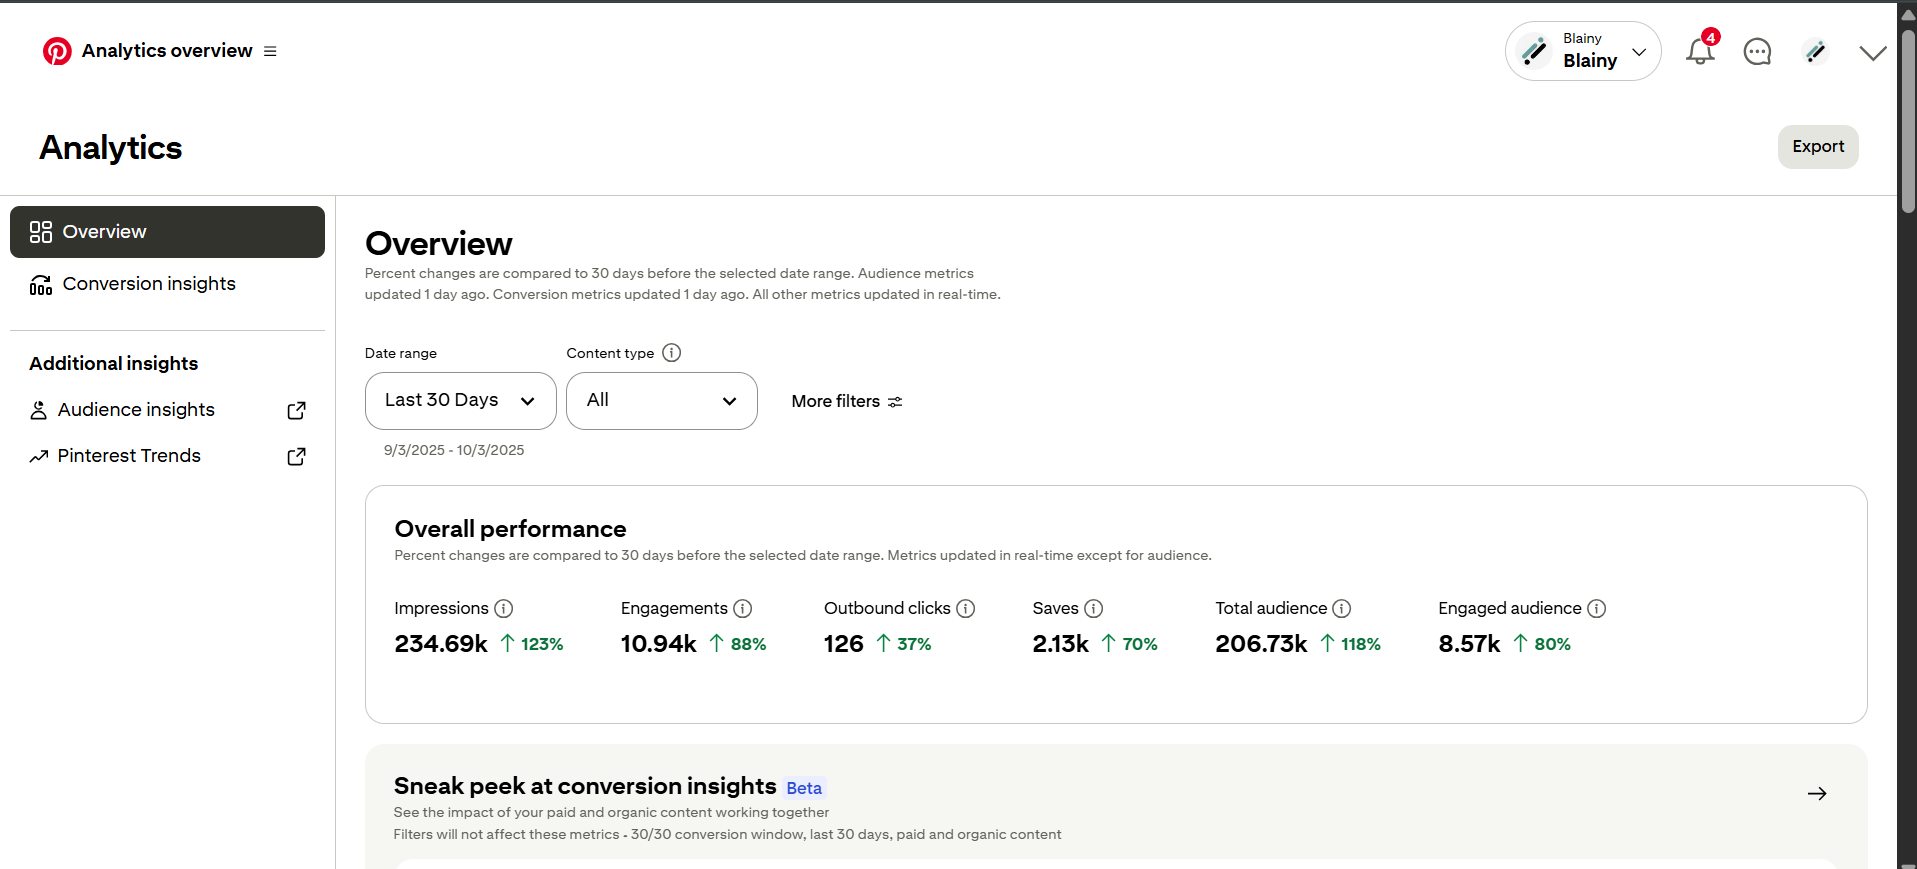
Task: Expand the far-right account chevron menu
Action: pyautogui.click(x=1872, y=53)
